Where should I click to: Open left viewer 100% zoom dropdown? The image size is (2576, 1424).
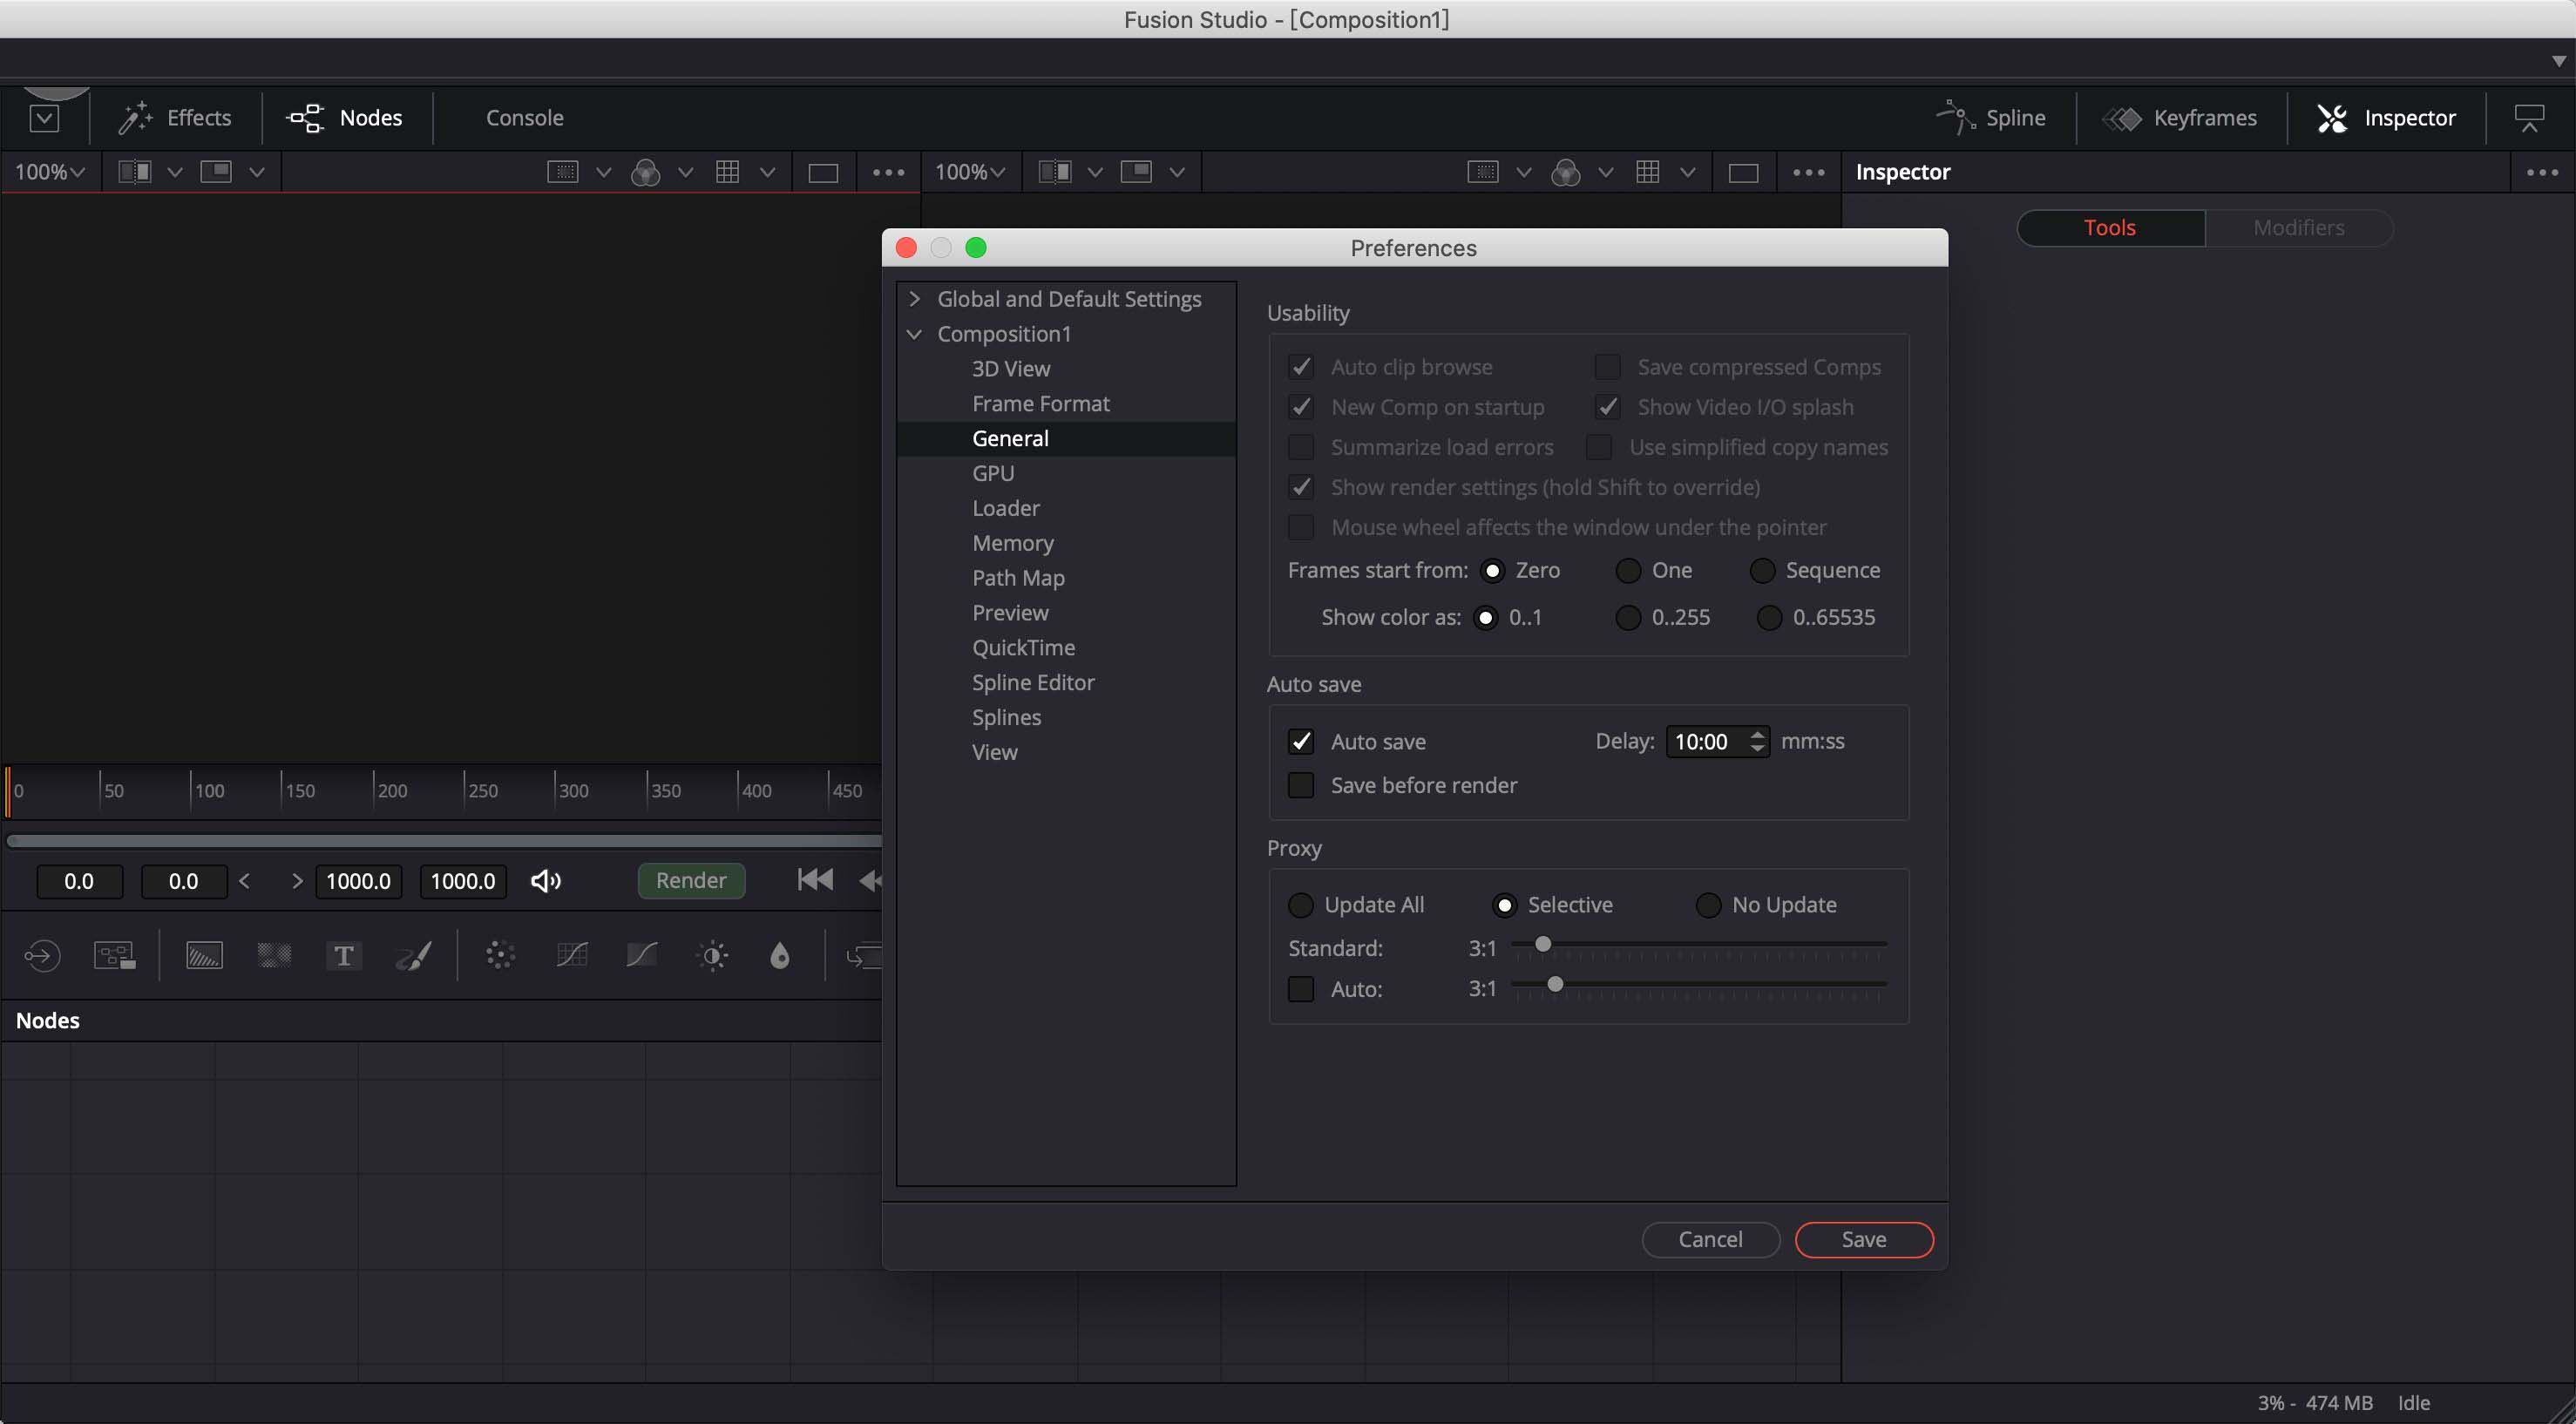pyautogui.click(x=49, y=172)
